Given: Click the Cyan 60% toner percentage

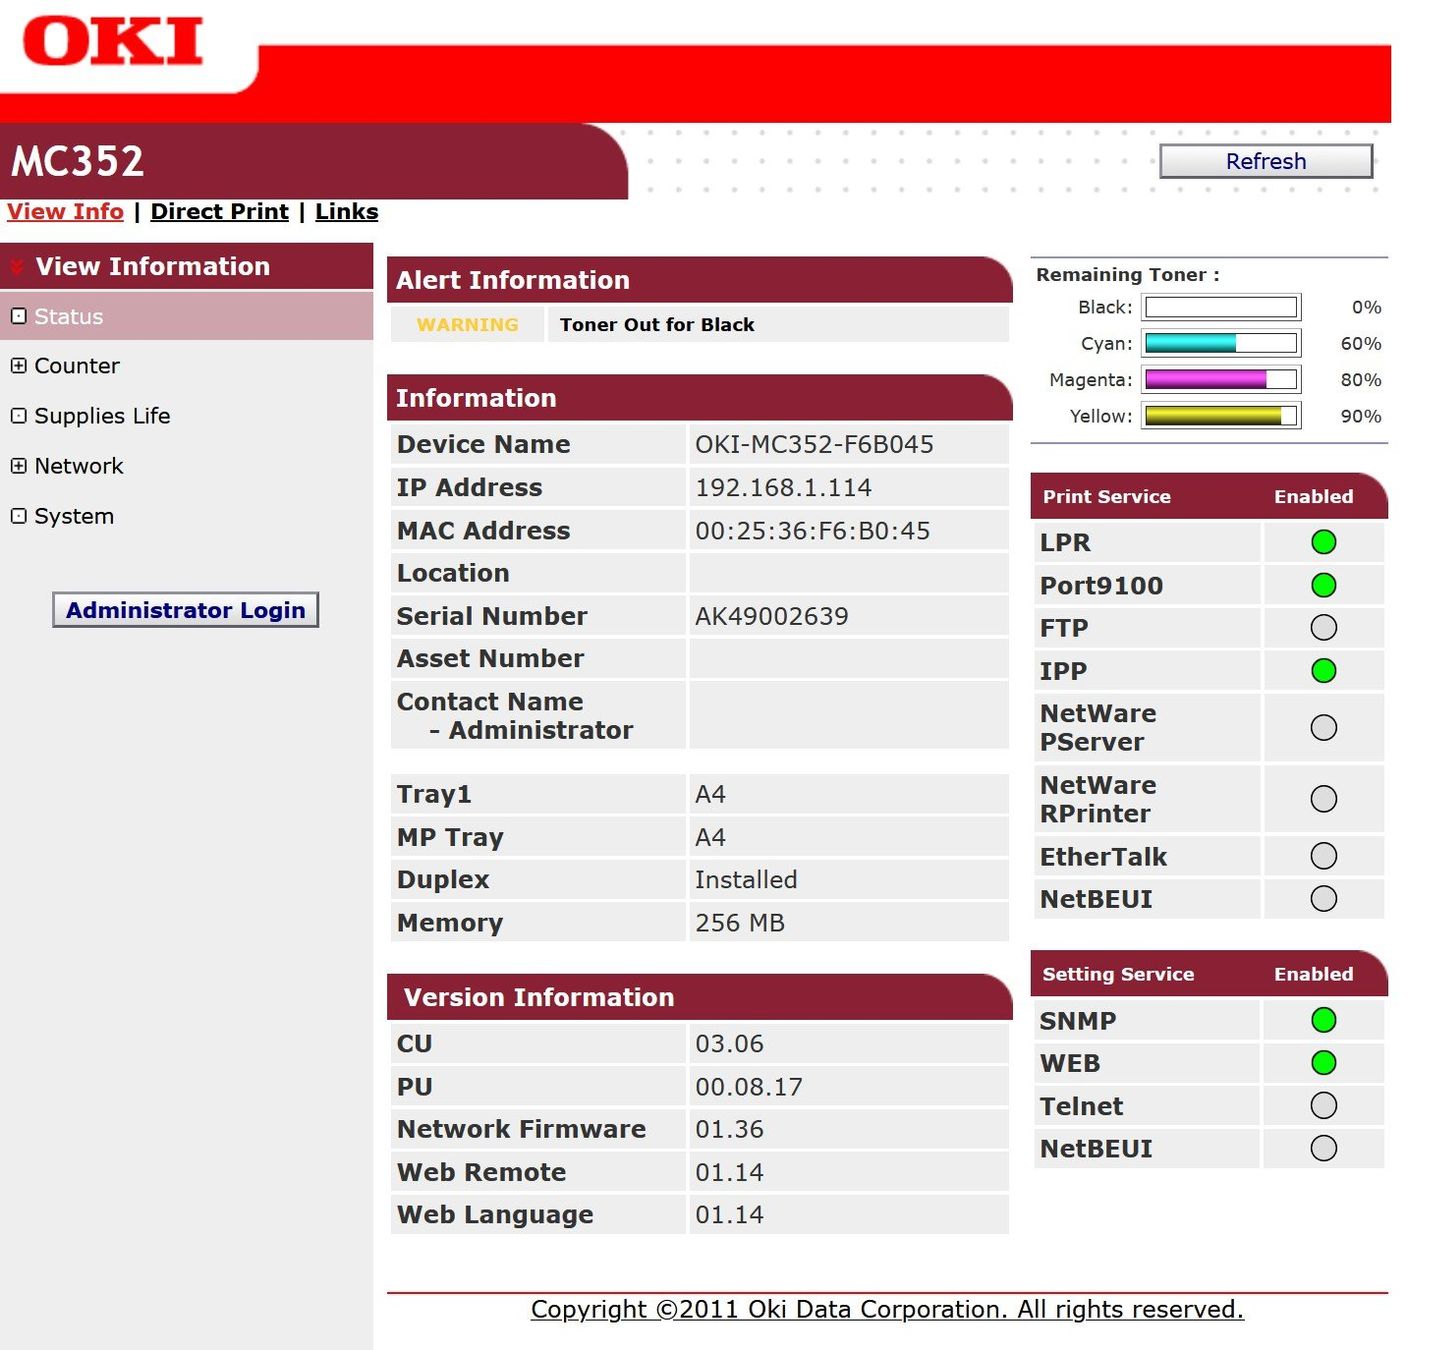Looking at the screenshot, I should click(x=1360, y=344).
